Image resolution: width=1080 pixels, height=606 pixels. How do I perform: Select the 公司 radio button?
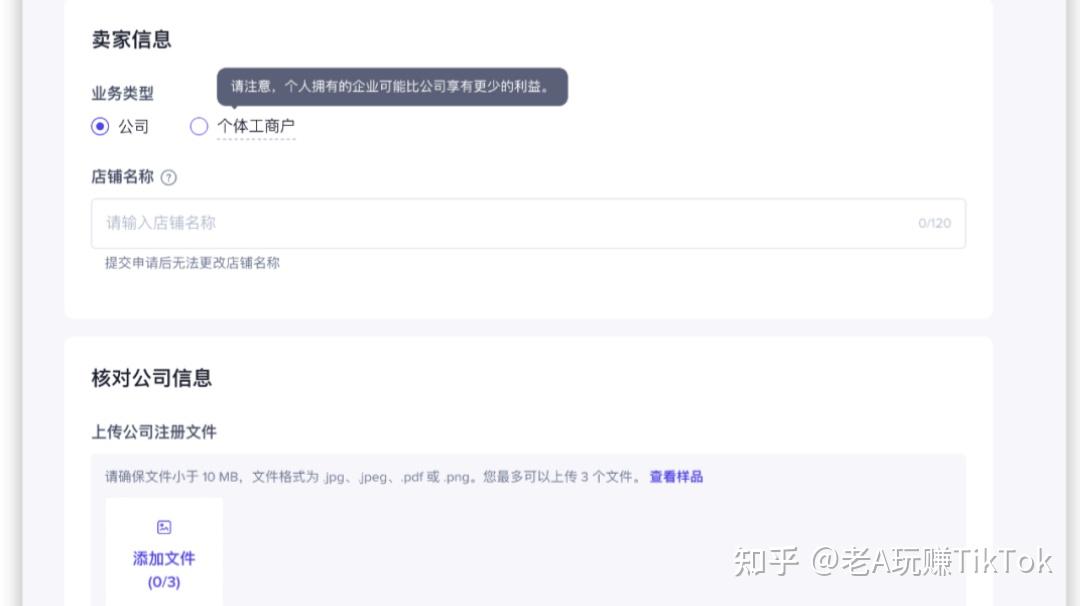point(100,127)
